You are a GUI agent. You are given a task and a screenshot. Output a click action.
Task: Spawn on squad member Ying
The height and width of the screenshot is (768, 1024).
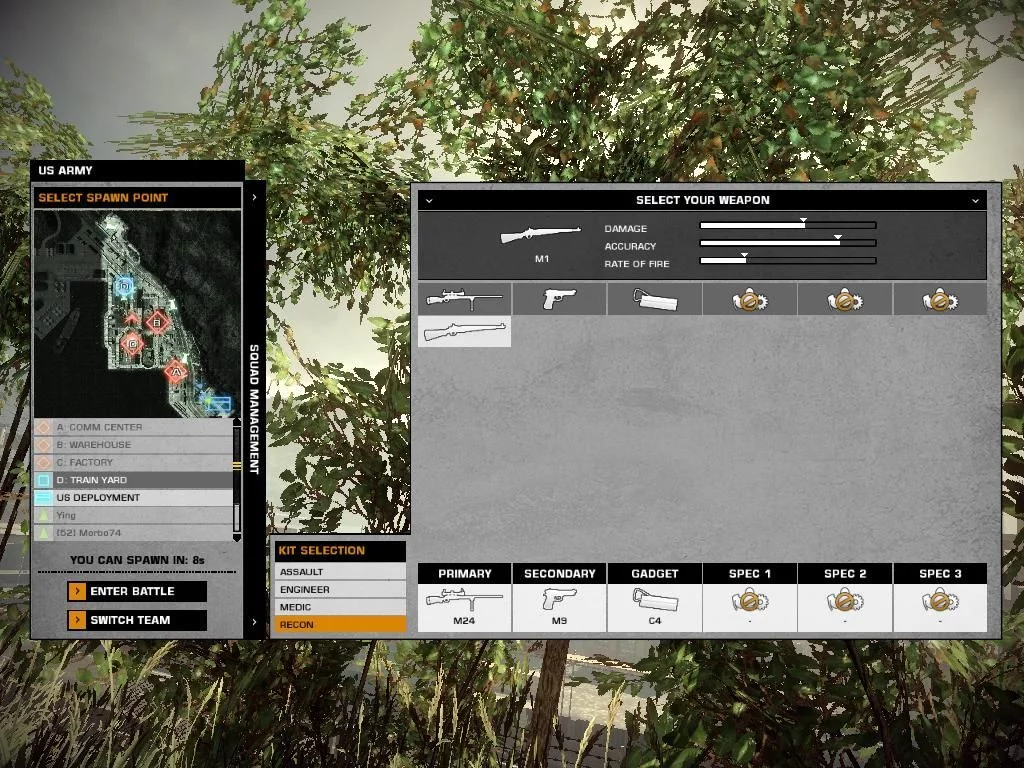pyautogui.click(x=133, y=515)
